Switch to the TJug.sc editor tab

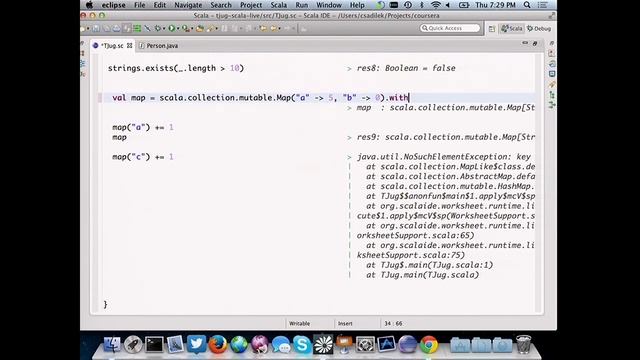click(112, 46)
